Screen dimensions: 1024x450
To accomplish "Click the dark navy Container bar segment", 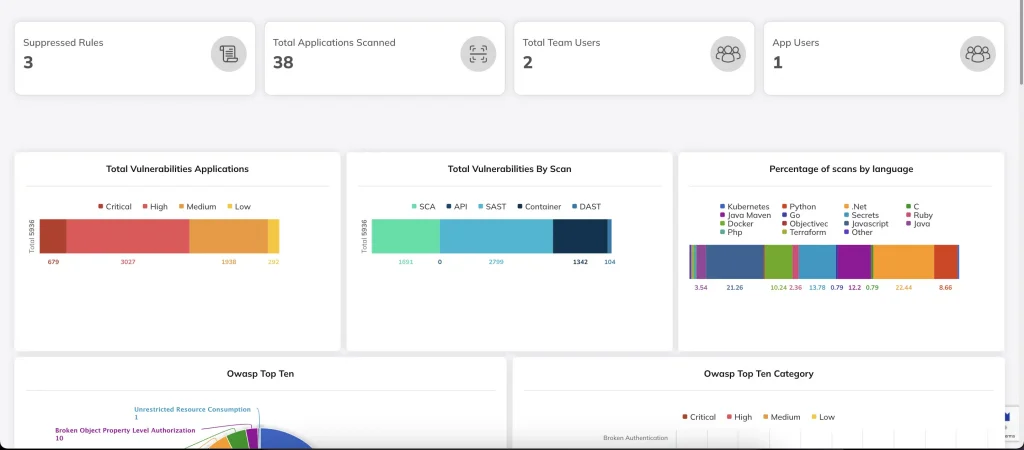I will click(x=579, y=236).
